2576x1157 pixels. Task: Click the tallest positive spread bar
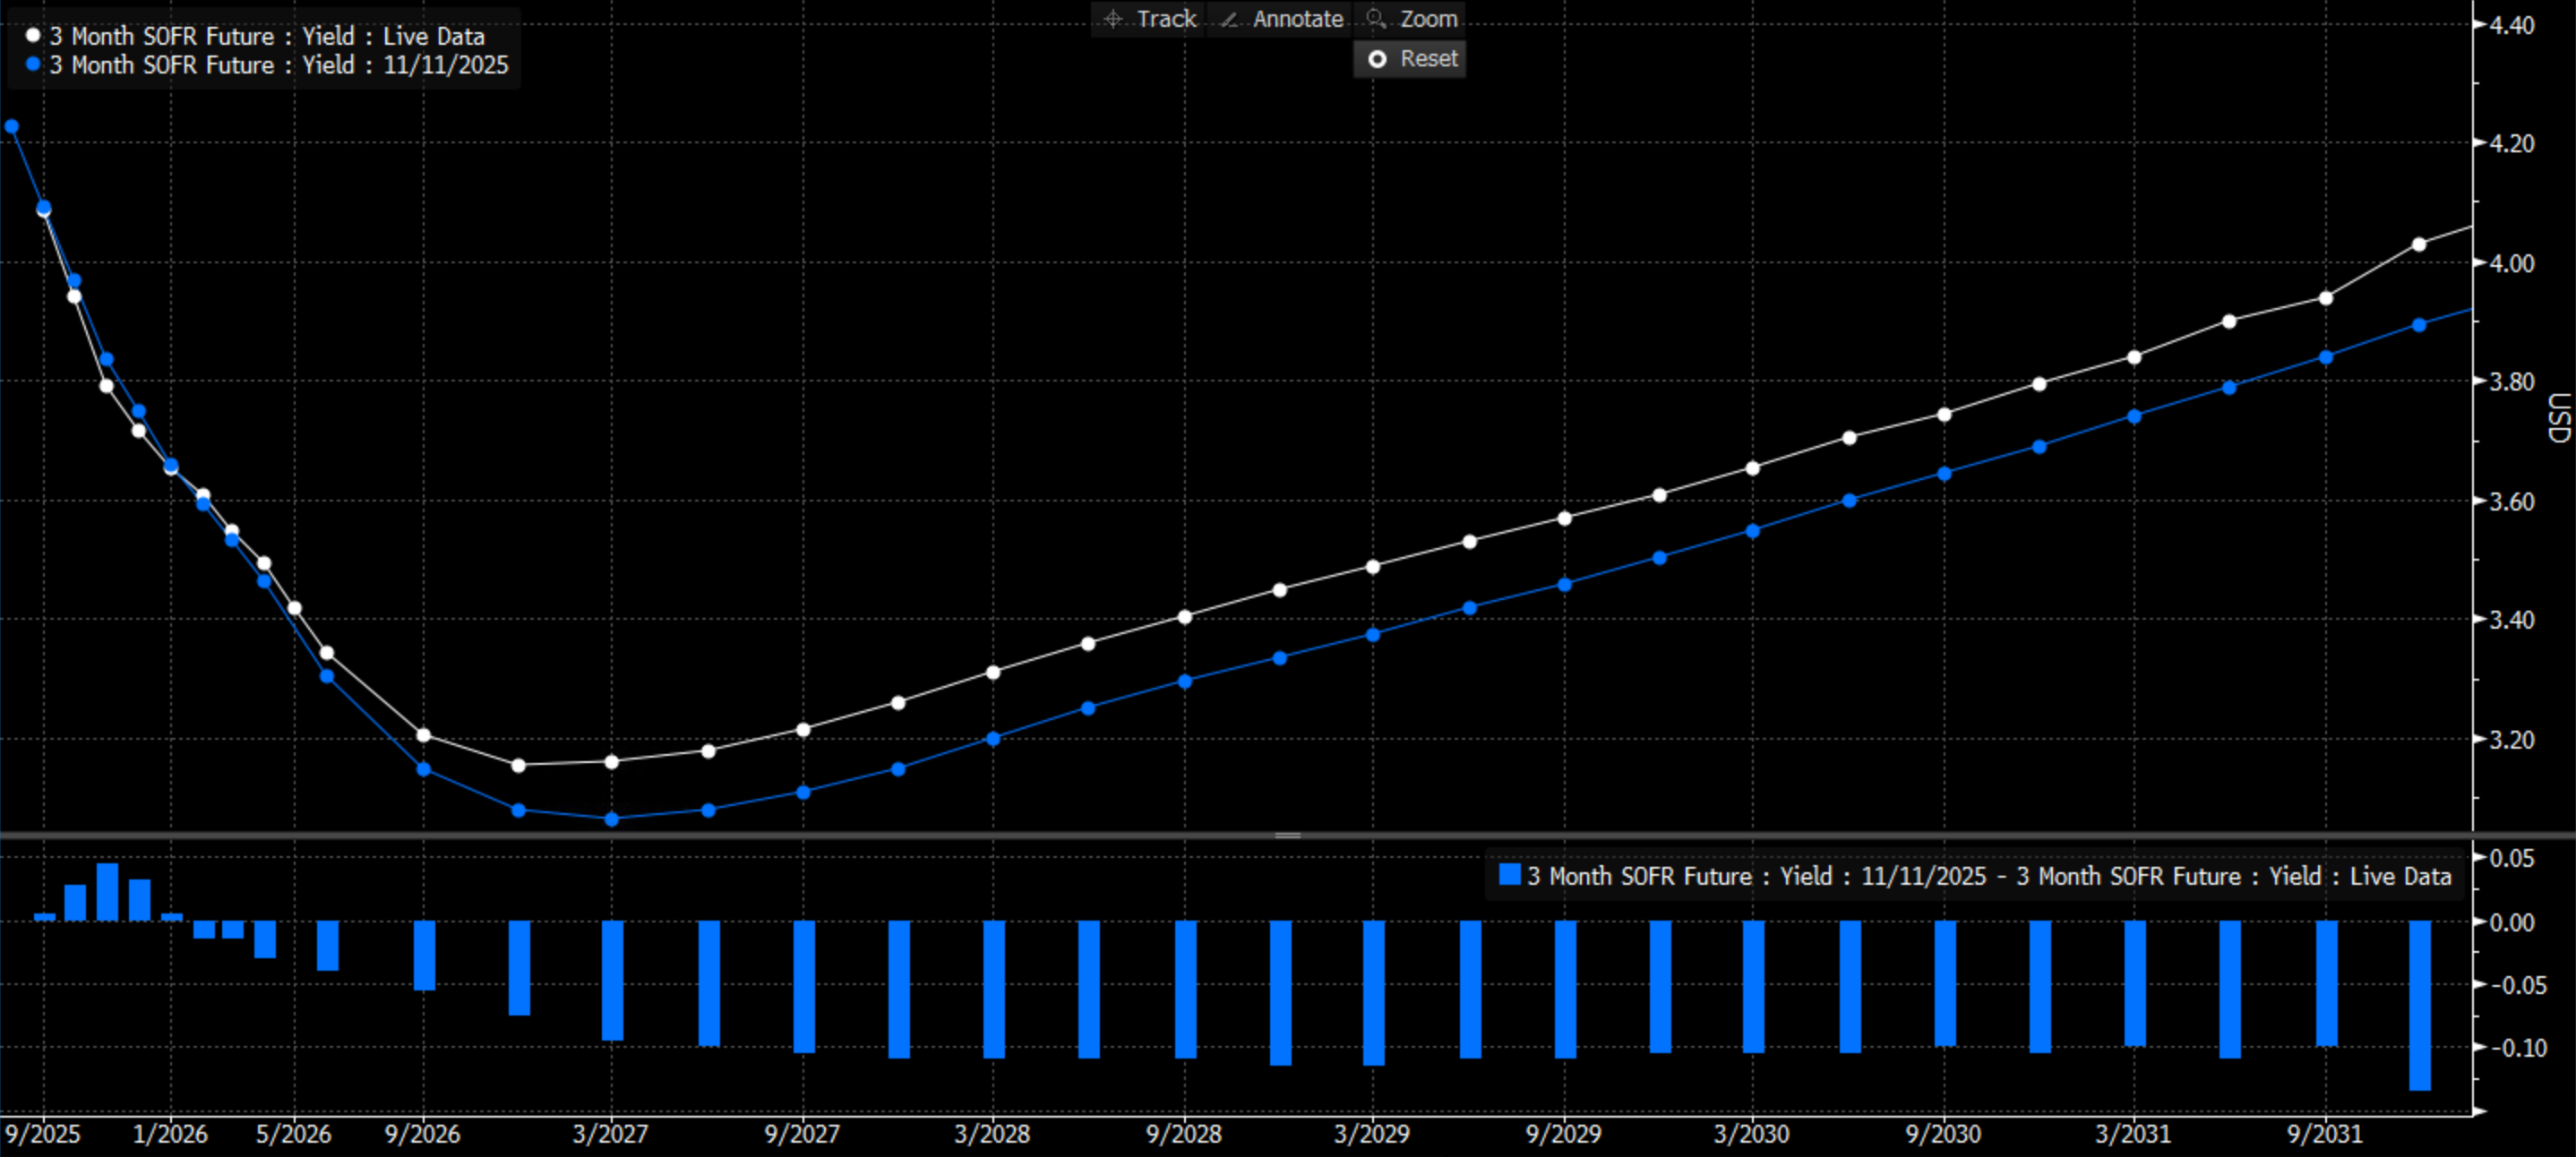click(x=107, y=891)
